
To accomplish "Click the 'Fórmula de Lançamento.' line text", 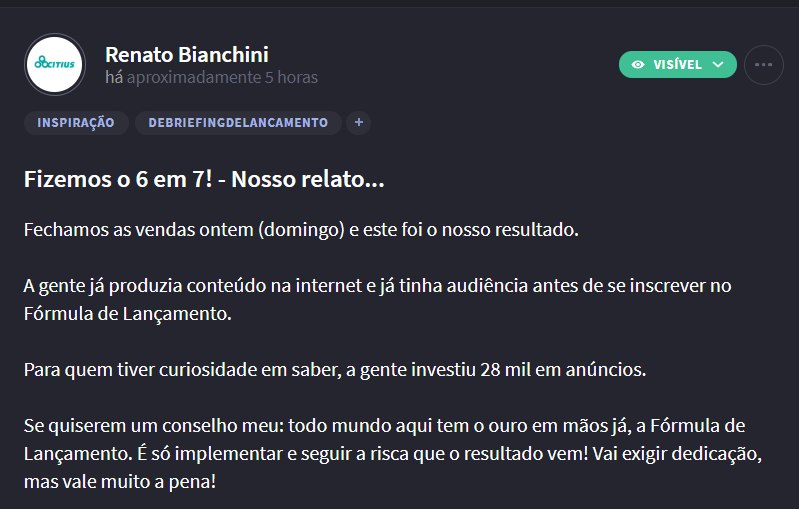I will [127, 314].
